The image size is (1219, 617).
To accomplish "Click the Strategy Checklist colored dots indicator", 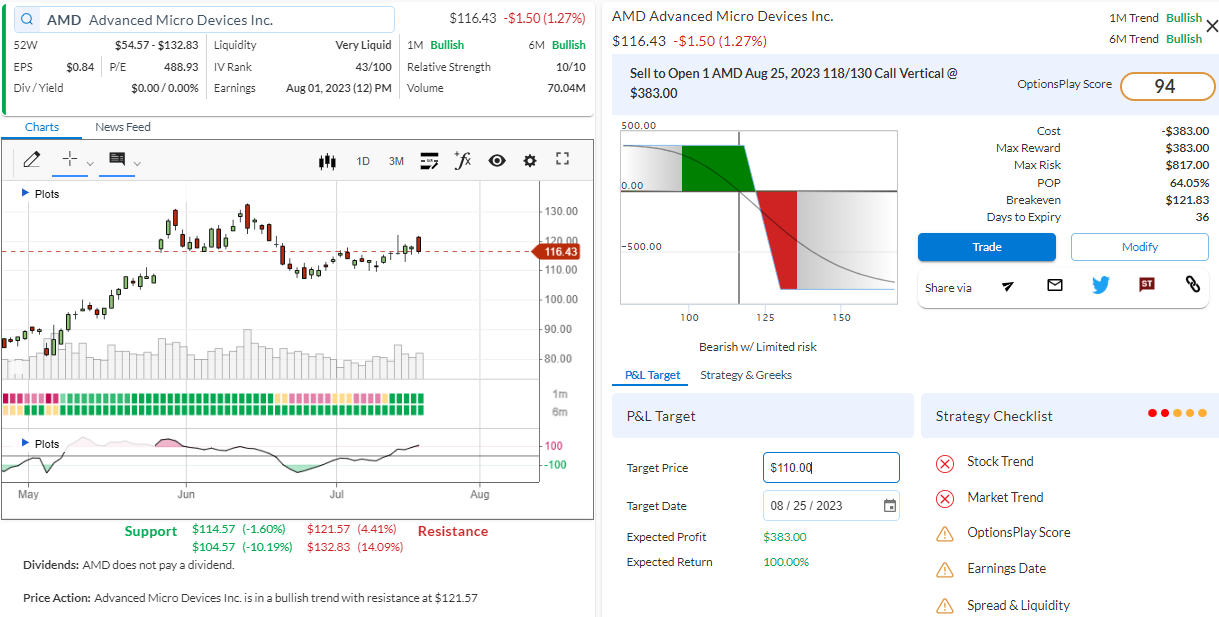I will click(x=1178, y=413).
